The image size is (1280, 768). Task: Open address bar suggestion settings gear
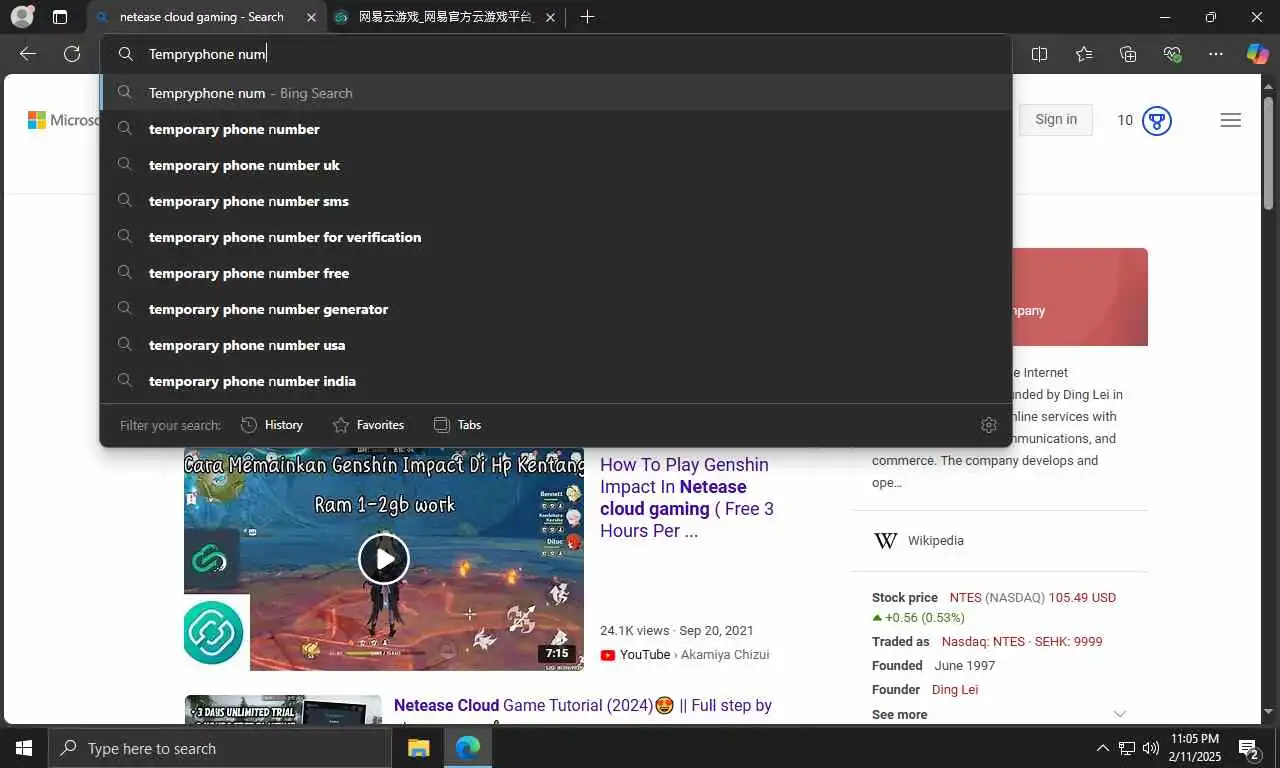click(989, 425)
